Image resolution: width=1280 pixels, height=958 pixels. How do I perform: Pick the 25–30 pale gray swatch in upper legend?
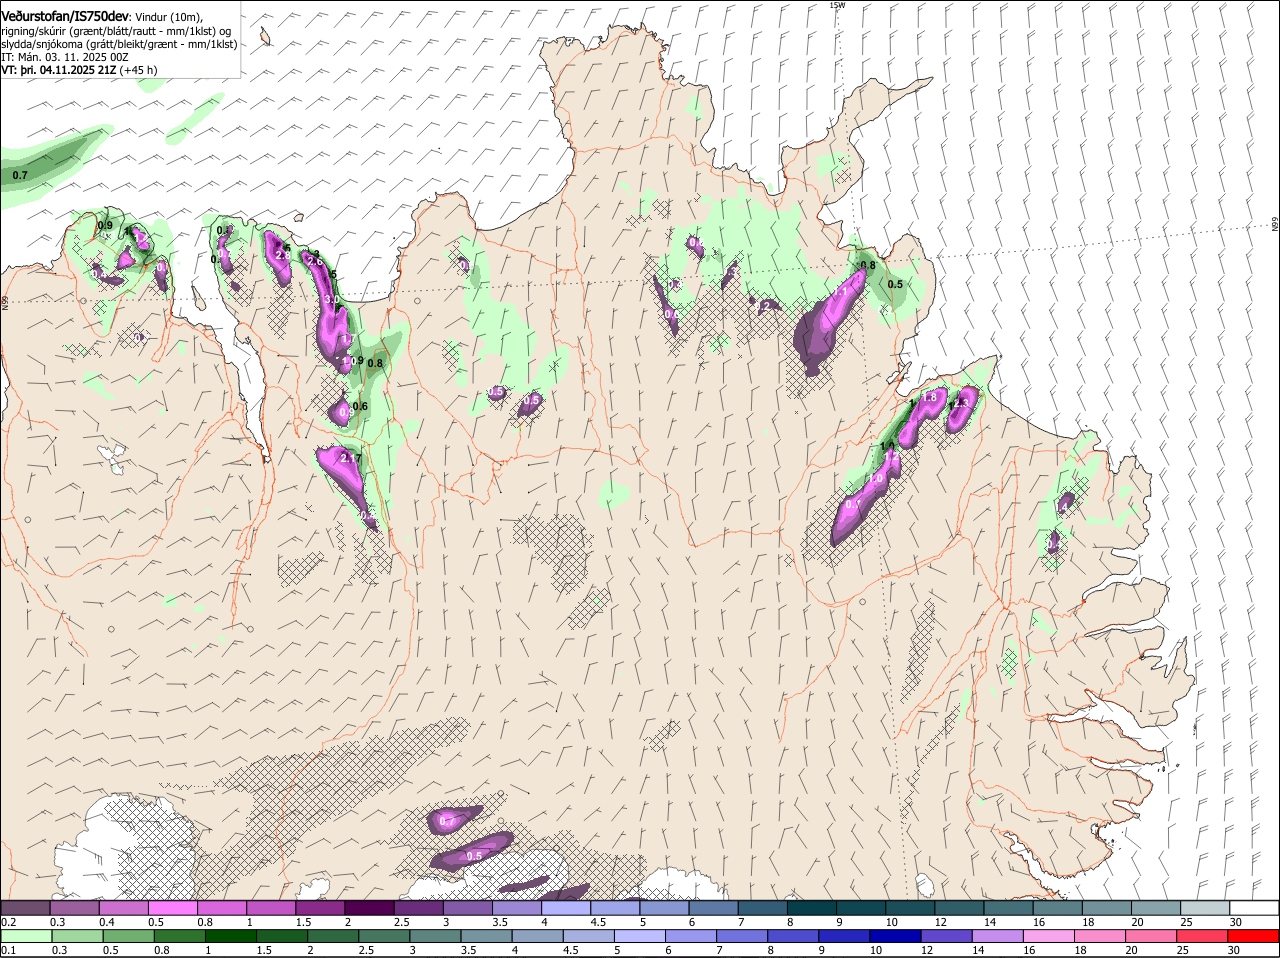(x=1205, y=907)
